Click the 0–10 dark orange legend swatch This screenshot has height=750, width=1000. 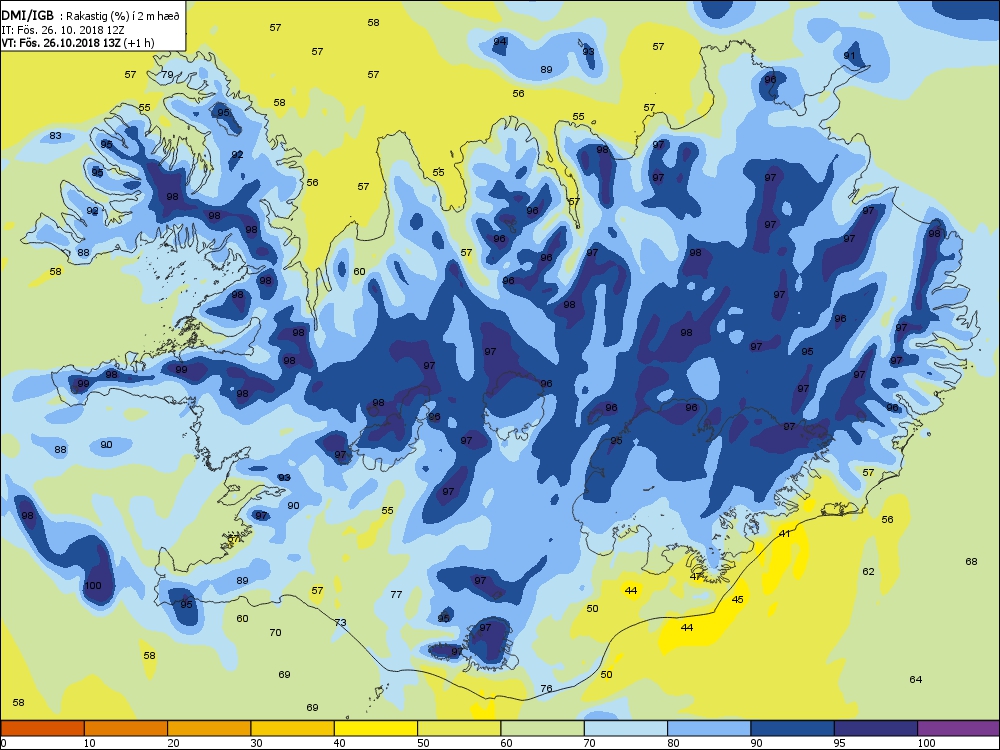42,728
